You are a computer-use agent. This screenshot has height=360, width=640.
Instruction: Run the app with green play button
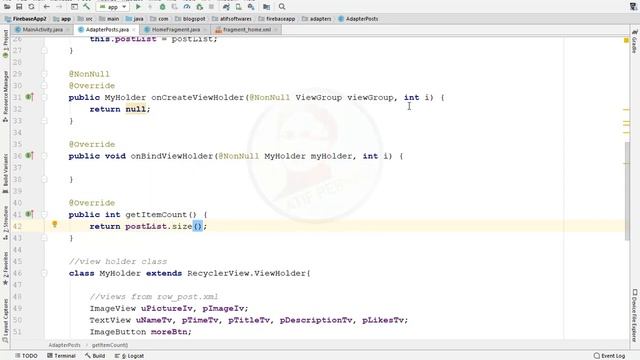(x=138, y=7)
